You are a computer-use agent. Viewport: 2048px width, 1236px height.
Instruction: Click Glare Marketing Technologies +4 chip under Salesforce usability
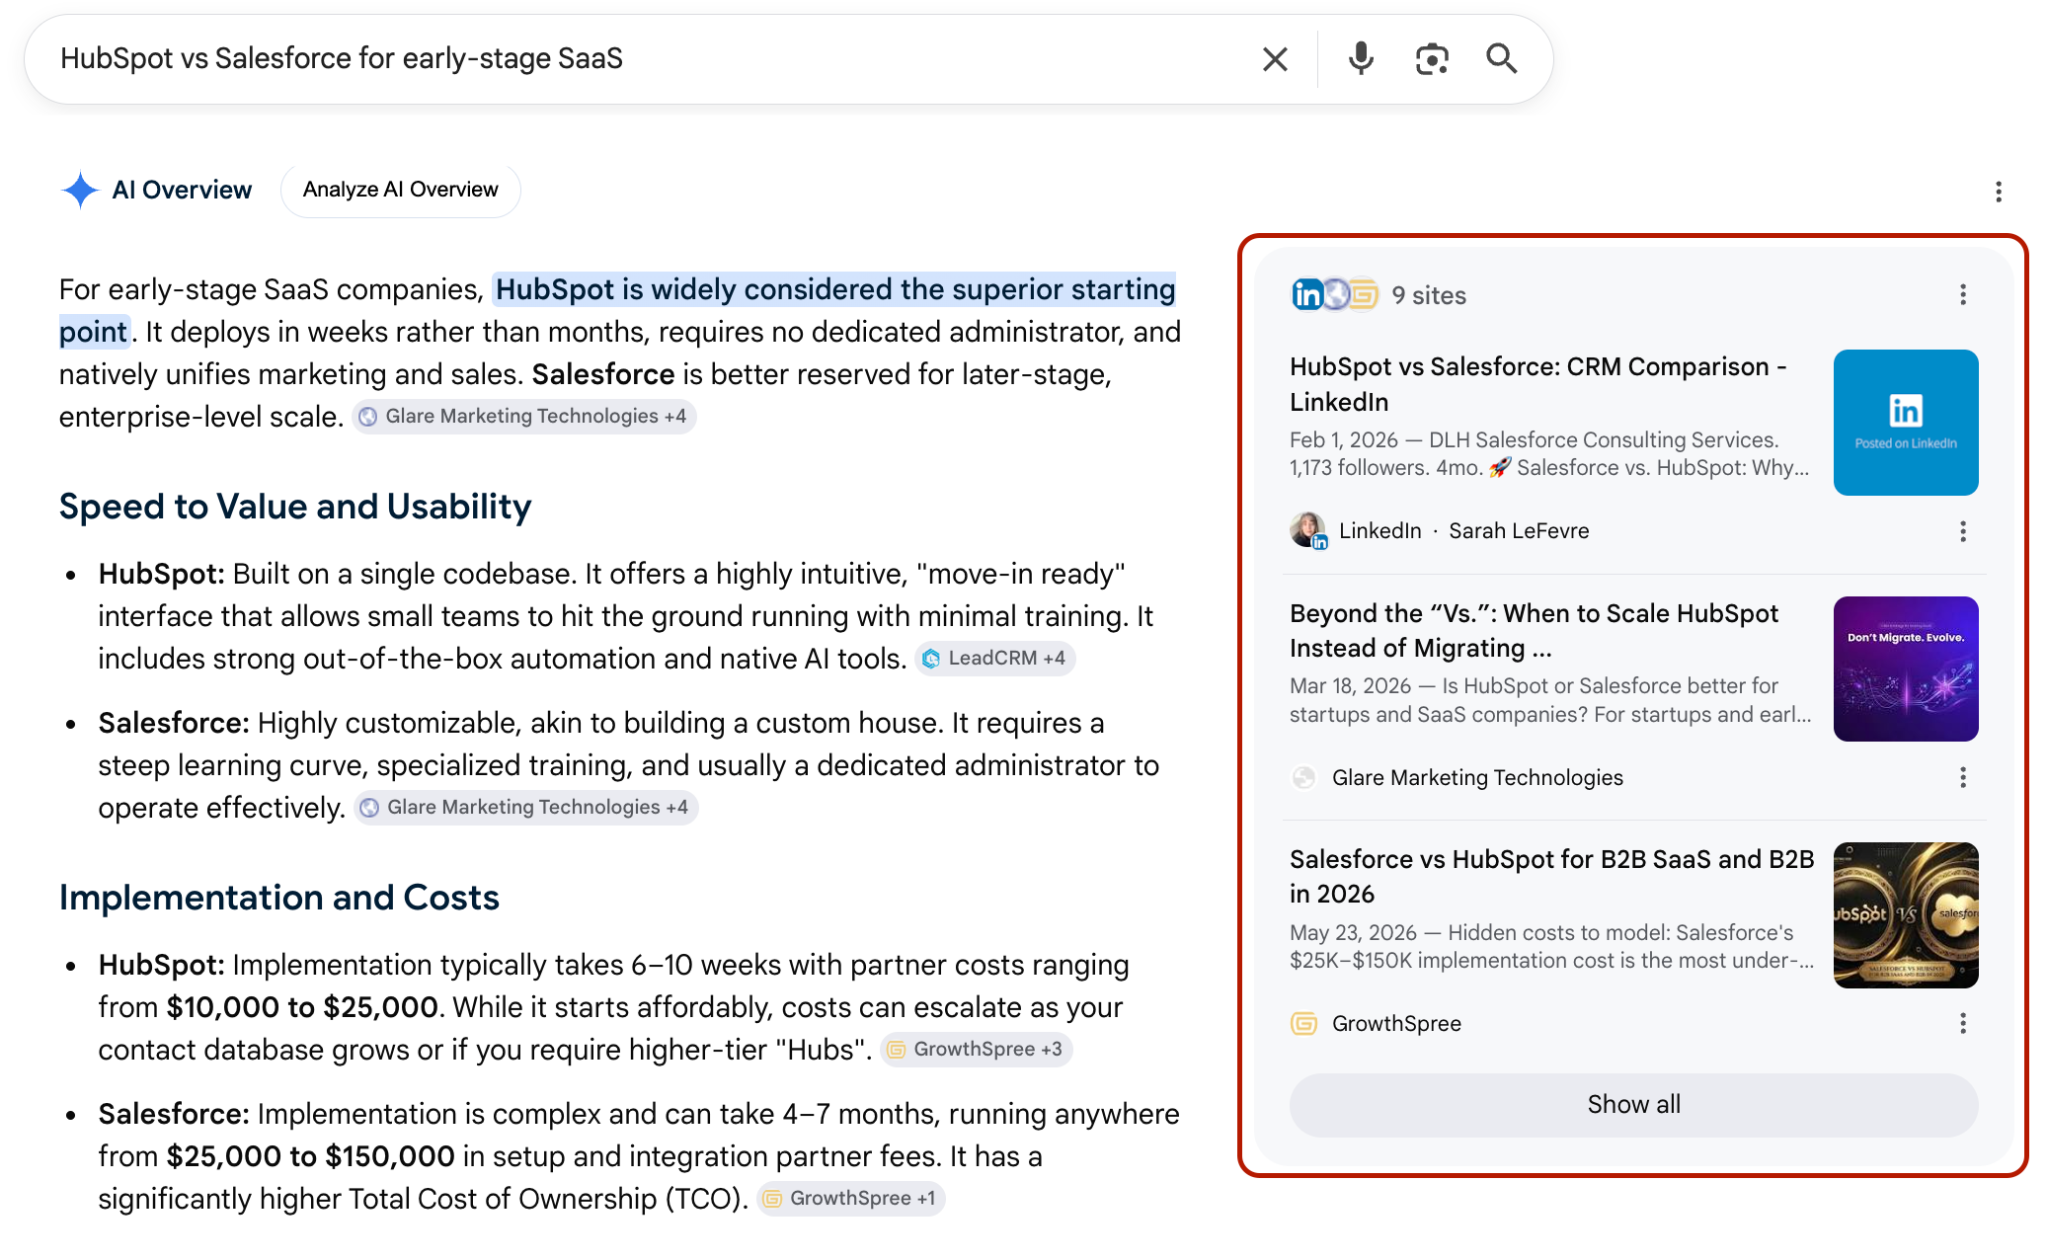click(526, 807)
